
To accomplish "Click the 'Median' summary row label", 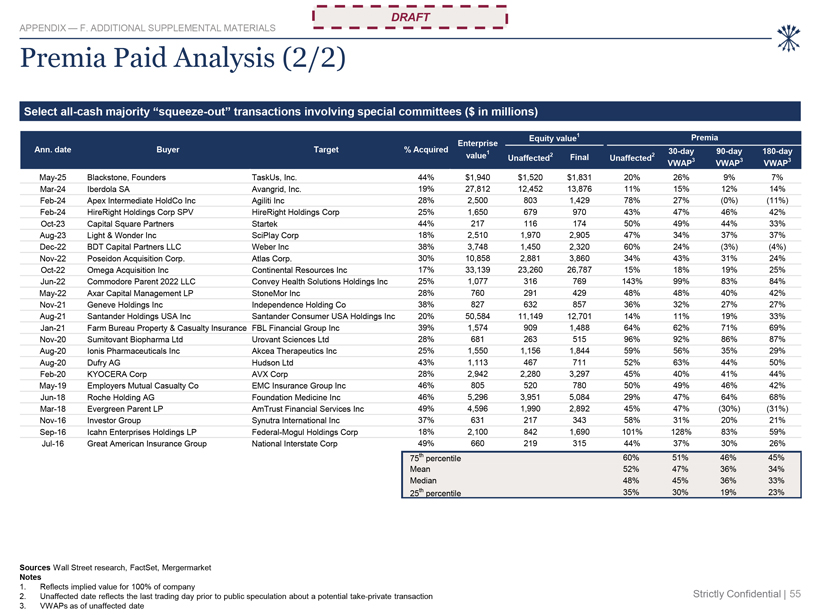I will pos(423,481).
